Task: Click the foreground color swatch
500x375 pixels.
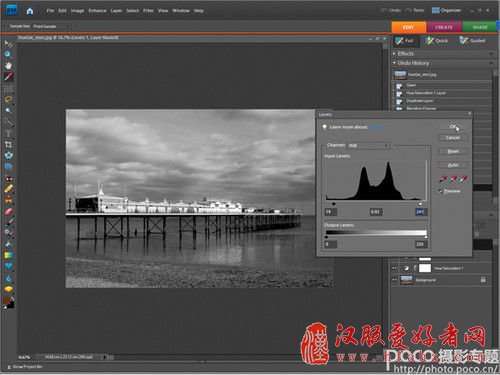Action: 7,301
